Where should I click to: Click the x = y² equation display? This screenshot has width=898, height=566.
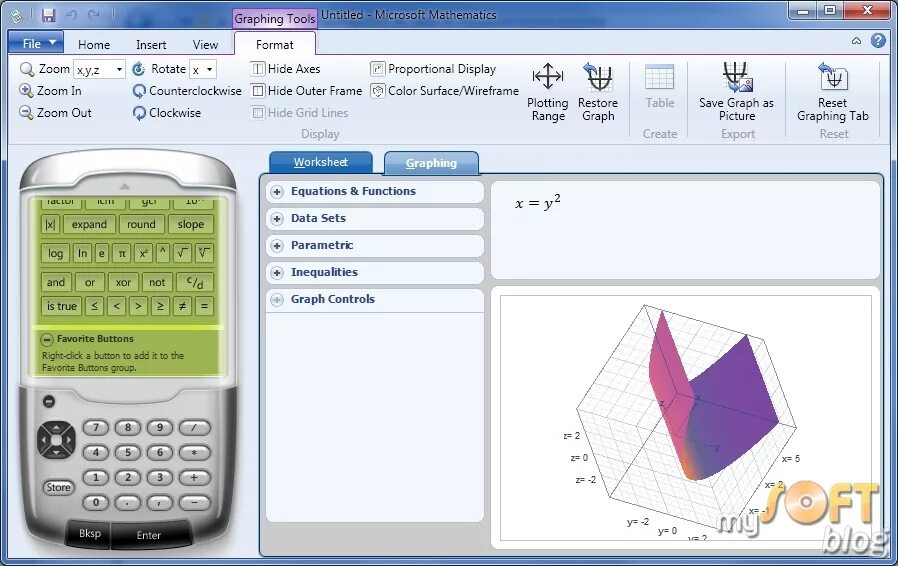click(538, 202)
